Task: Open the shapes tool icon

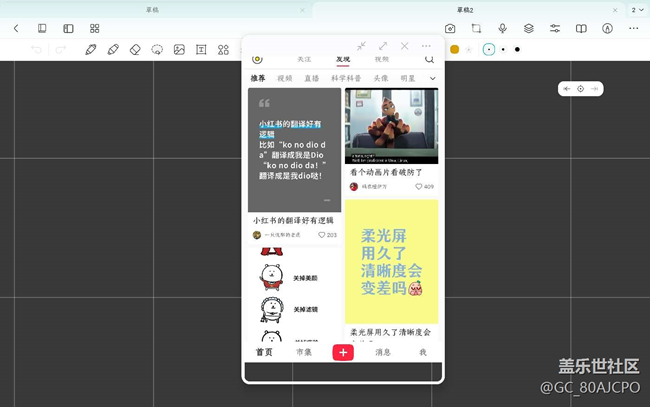Action: coord(223,50)
